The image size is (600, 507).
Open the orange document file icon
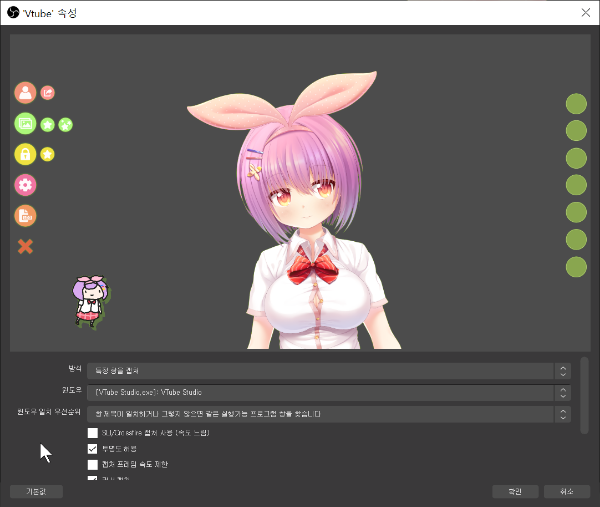coord(25,215)
